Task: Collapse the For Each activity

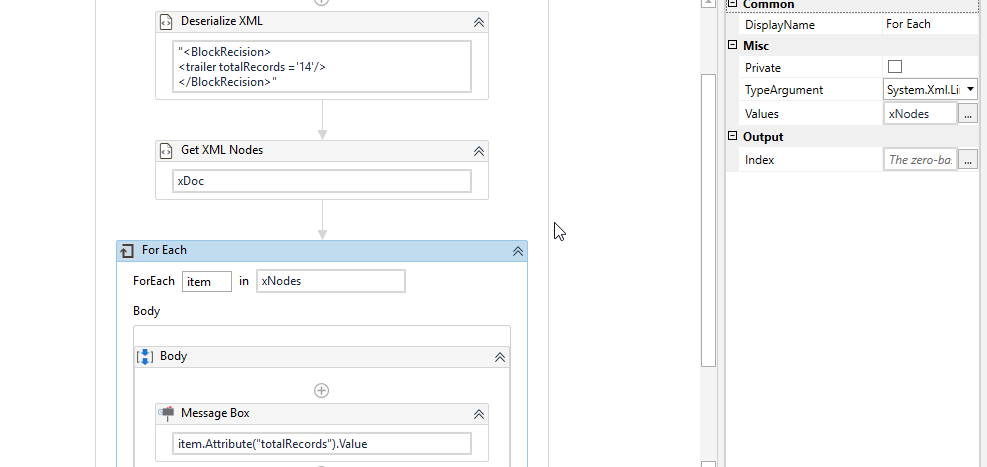Action: 517,251
